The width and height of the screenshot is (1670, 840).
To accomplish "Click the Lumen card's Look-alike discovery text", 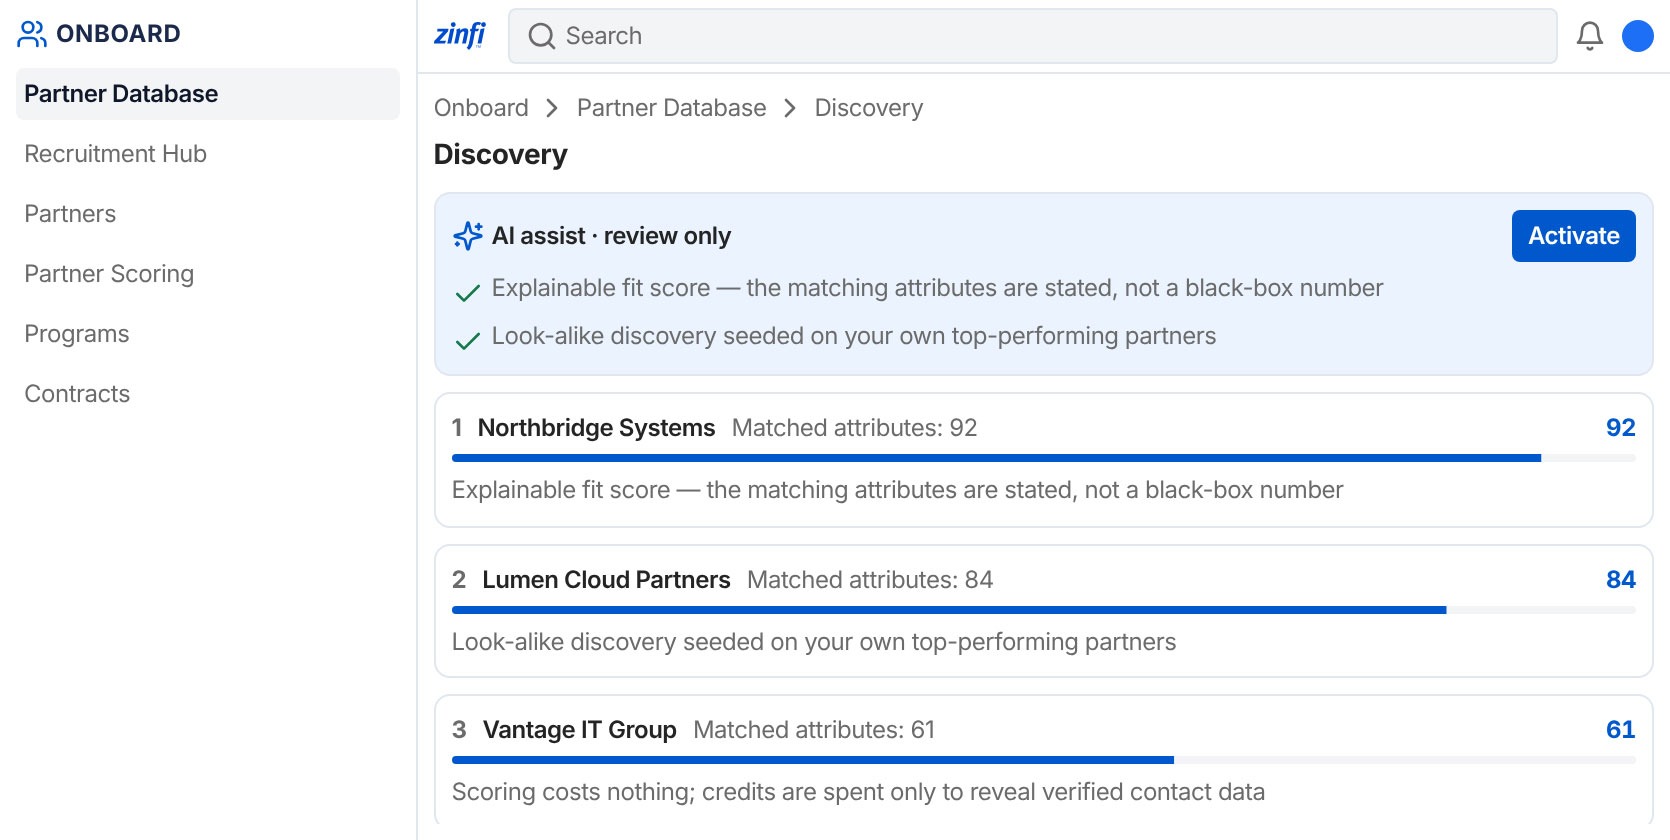I will [814, 642].
